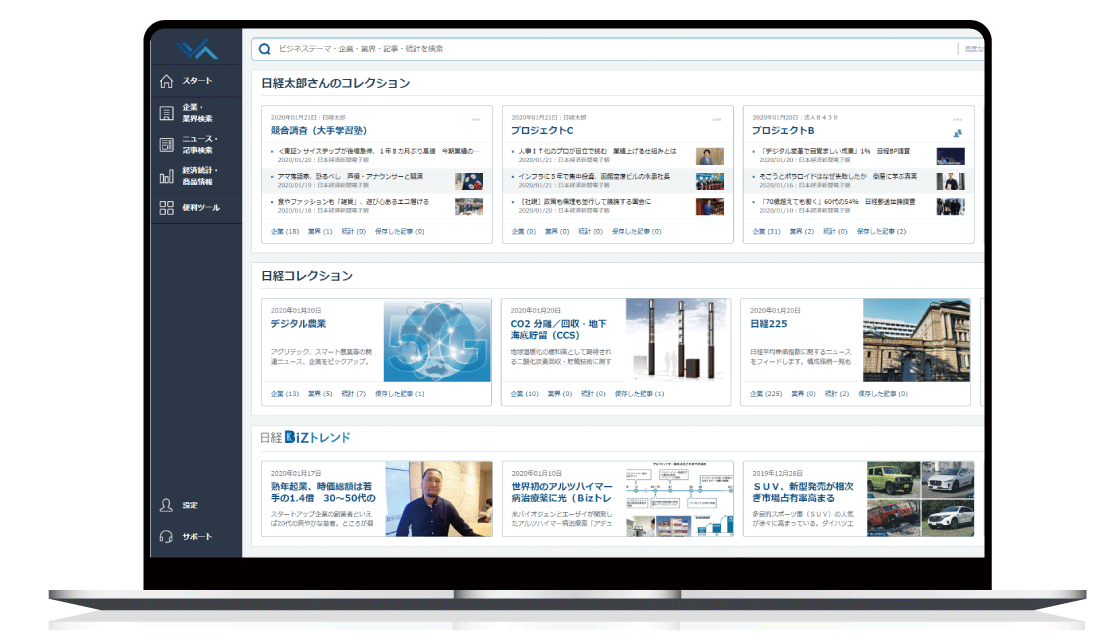This screenshot has width=1120, height=640.
Task: Select 業界 (1) in the 競合調査 card
Action: coord(320,231)
